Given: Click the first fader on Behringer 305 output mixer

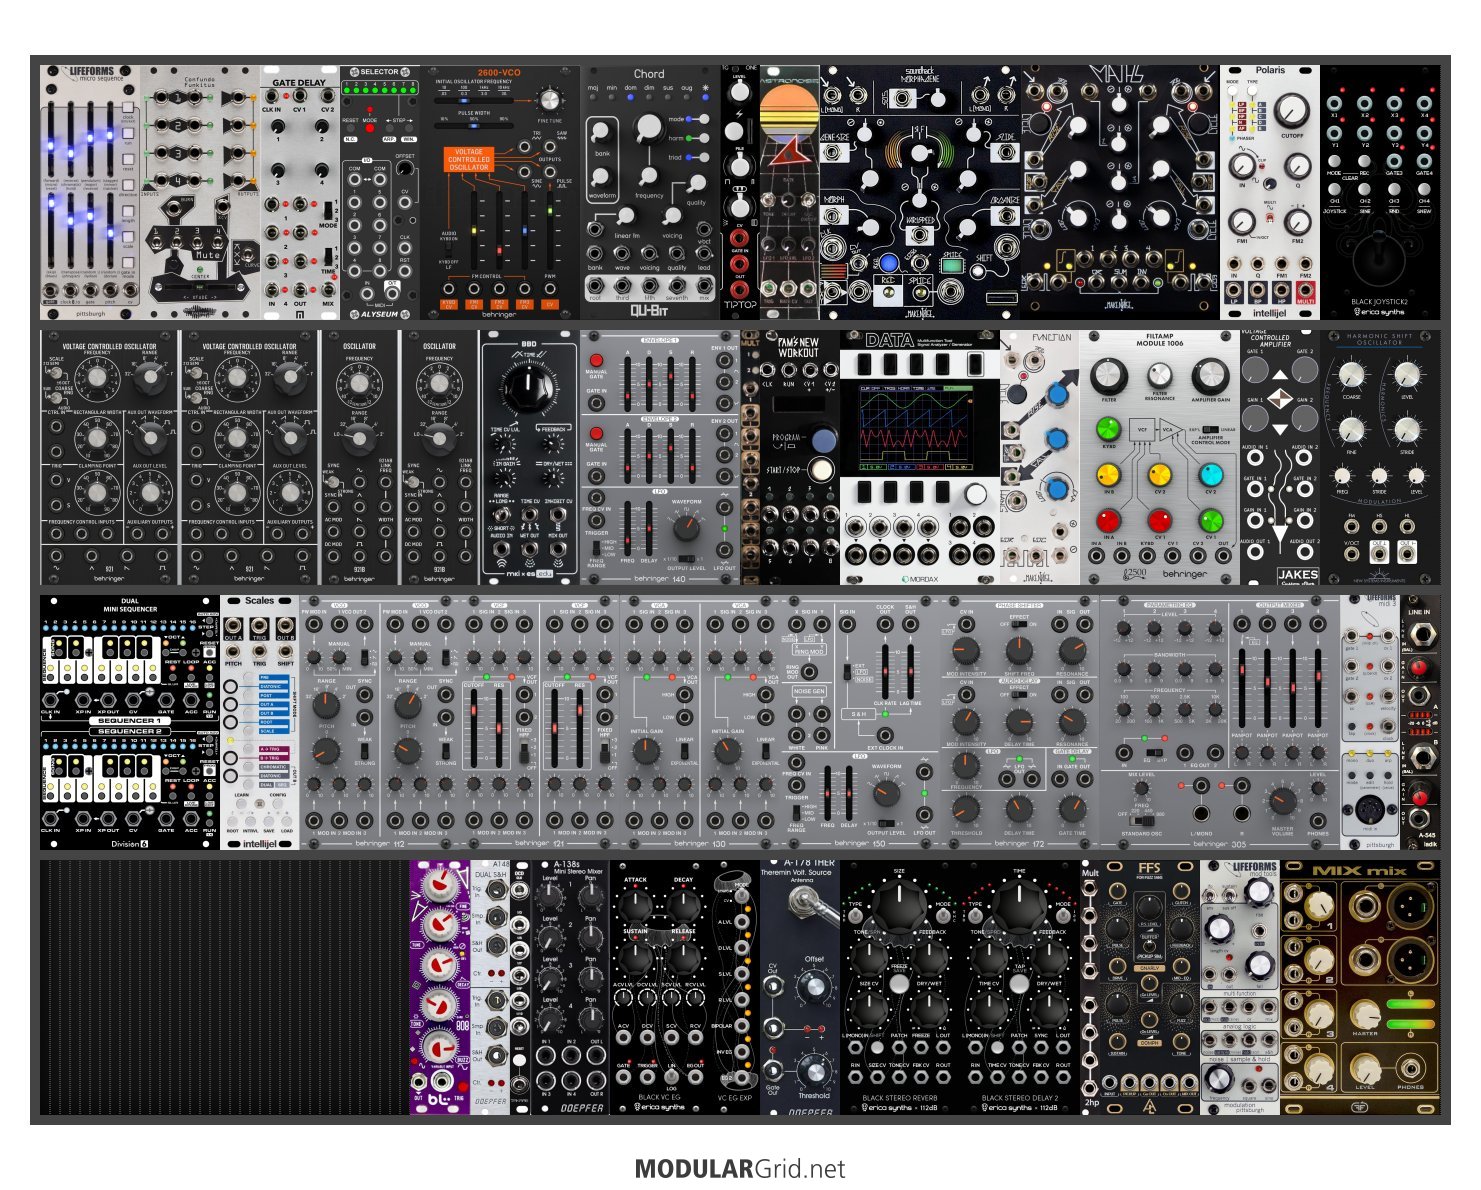Looking at the screenshot, I should click(x=1242, y=688).
